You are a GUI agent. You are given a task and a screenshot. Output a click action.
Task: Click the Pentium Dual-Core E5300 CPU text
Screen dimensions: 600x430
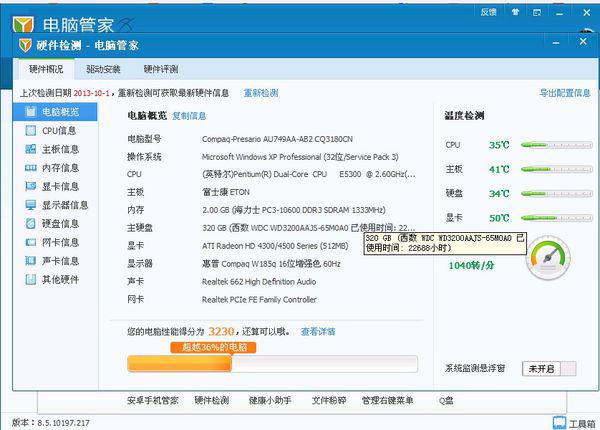[x=308, y=174]
